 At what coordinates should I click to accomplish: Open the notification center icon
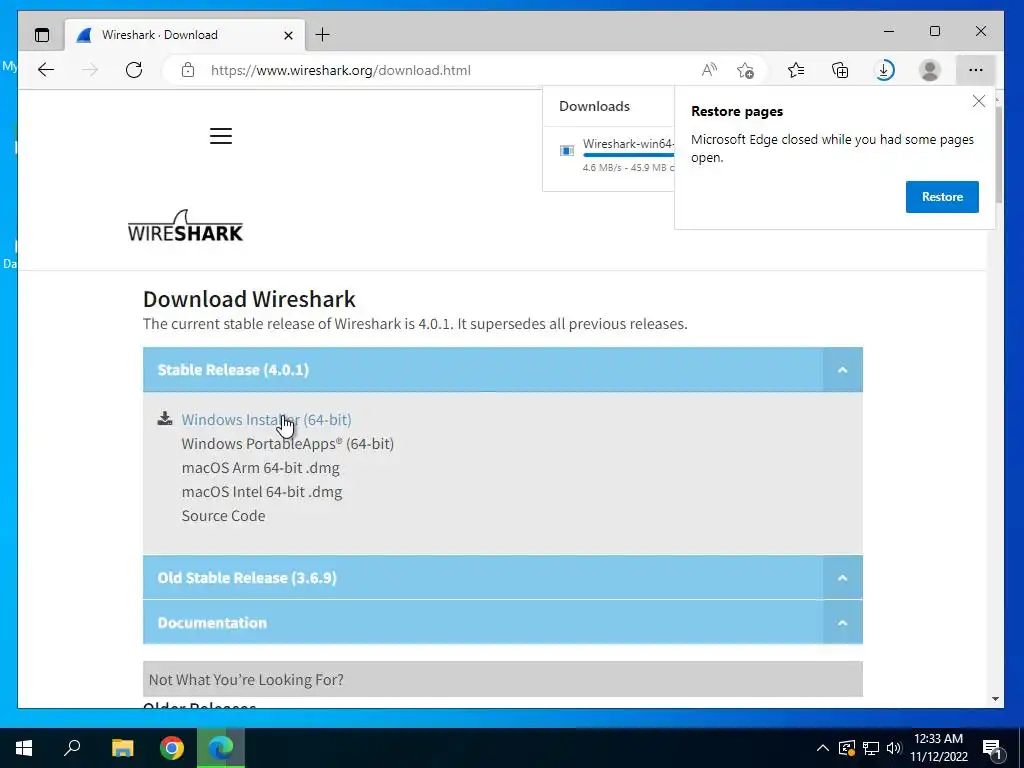(x=991, y=750)
